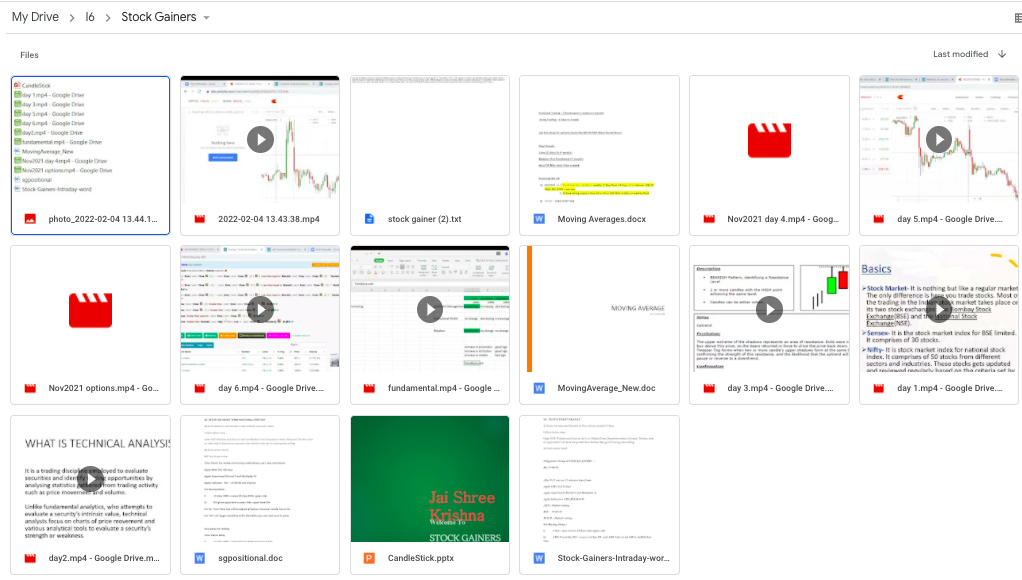Screen dimensions: 1022x580
Task: Open the Last modified sort menu
Action: (x=960, y=54)
